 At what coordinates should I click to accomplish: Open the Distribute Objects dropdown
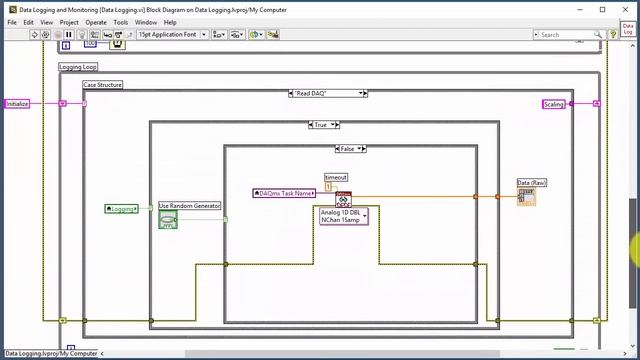pos(237,35)
